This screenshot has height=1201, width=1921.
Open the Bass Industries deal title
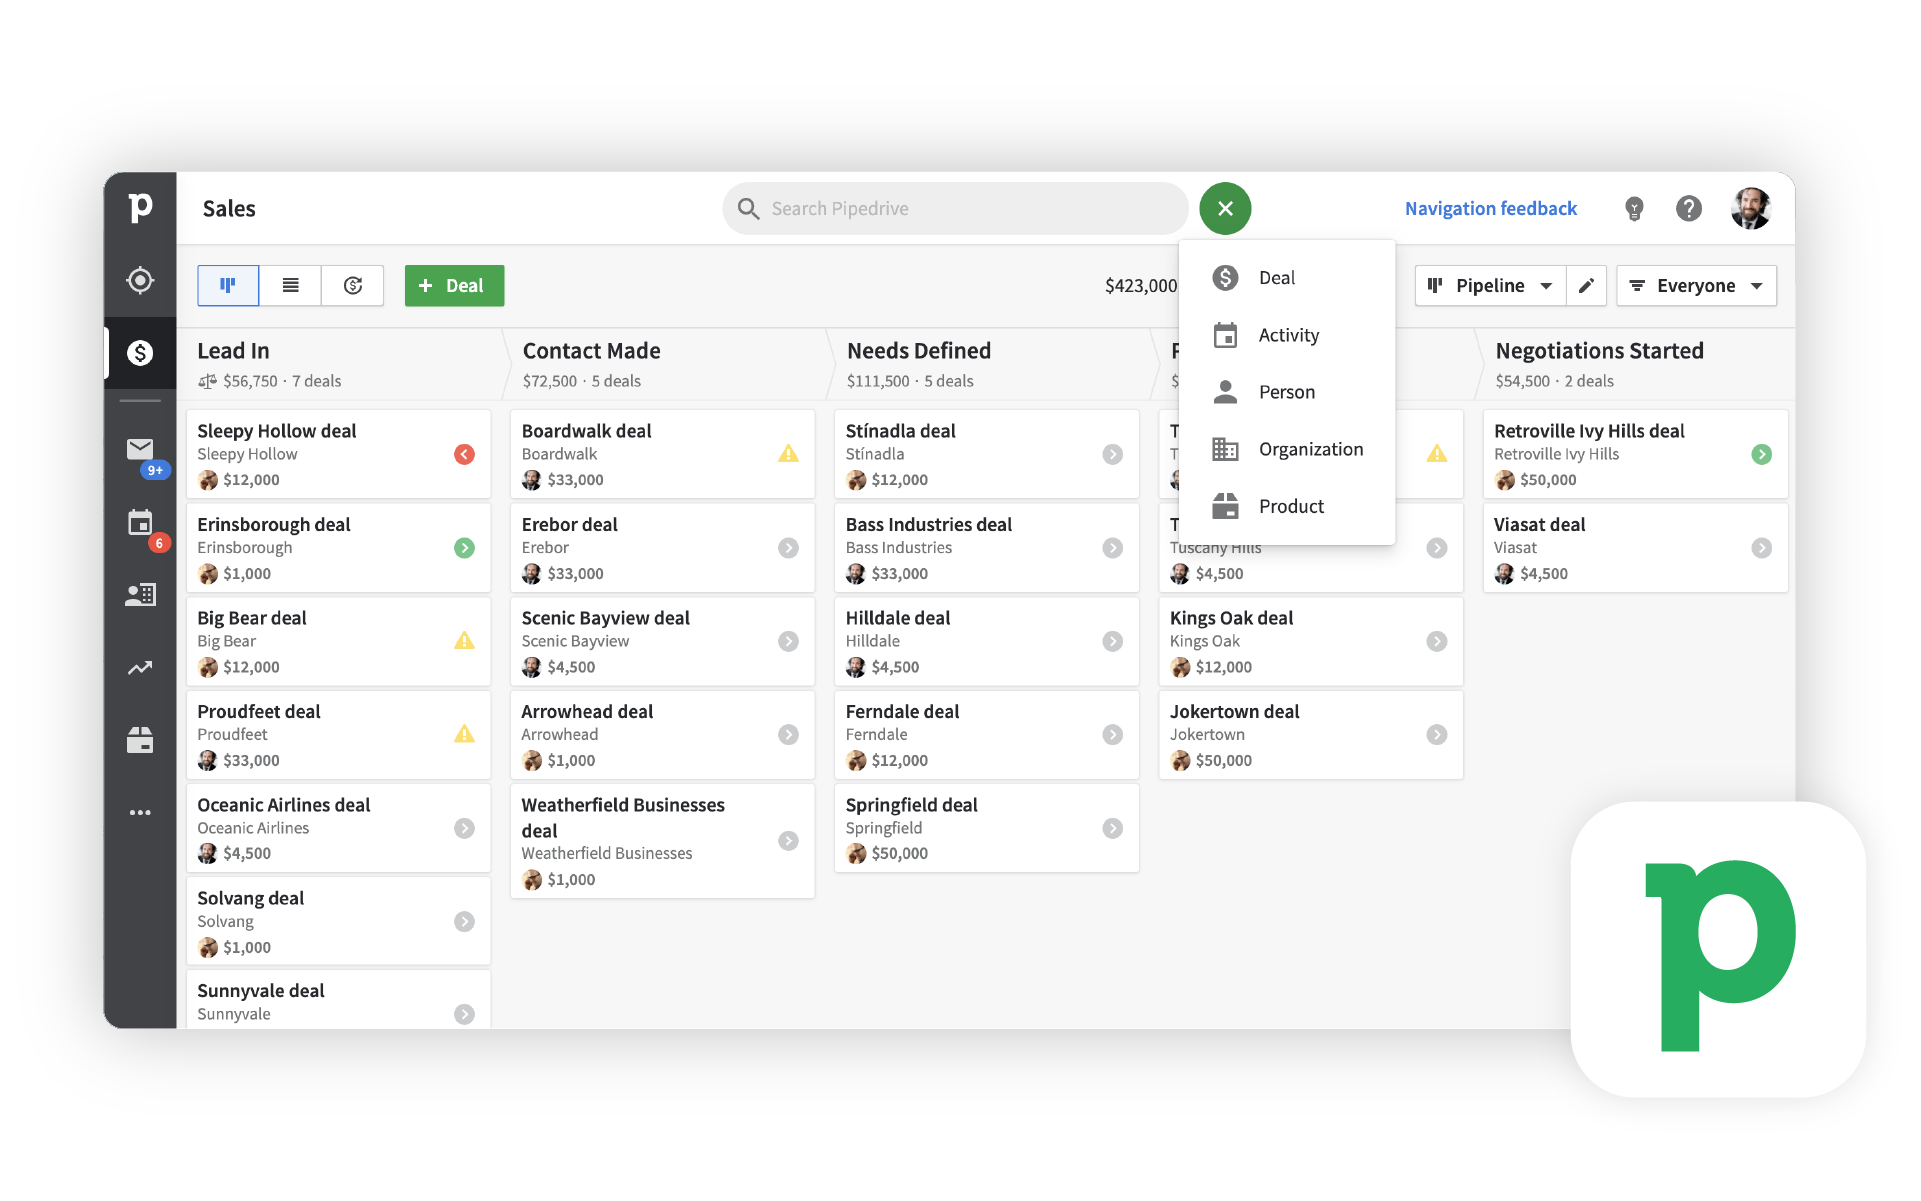(x=928, y=525)
